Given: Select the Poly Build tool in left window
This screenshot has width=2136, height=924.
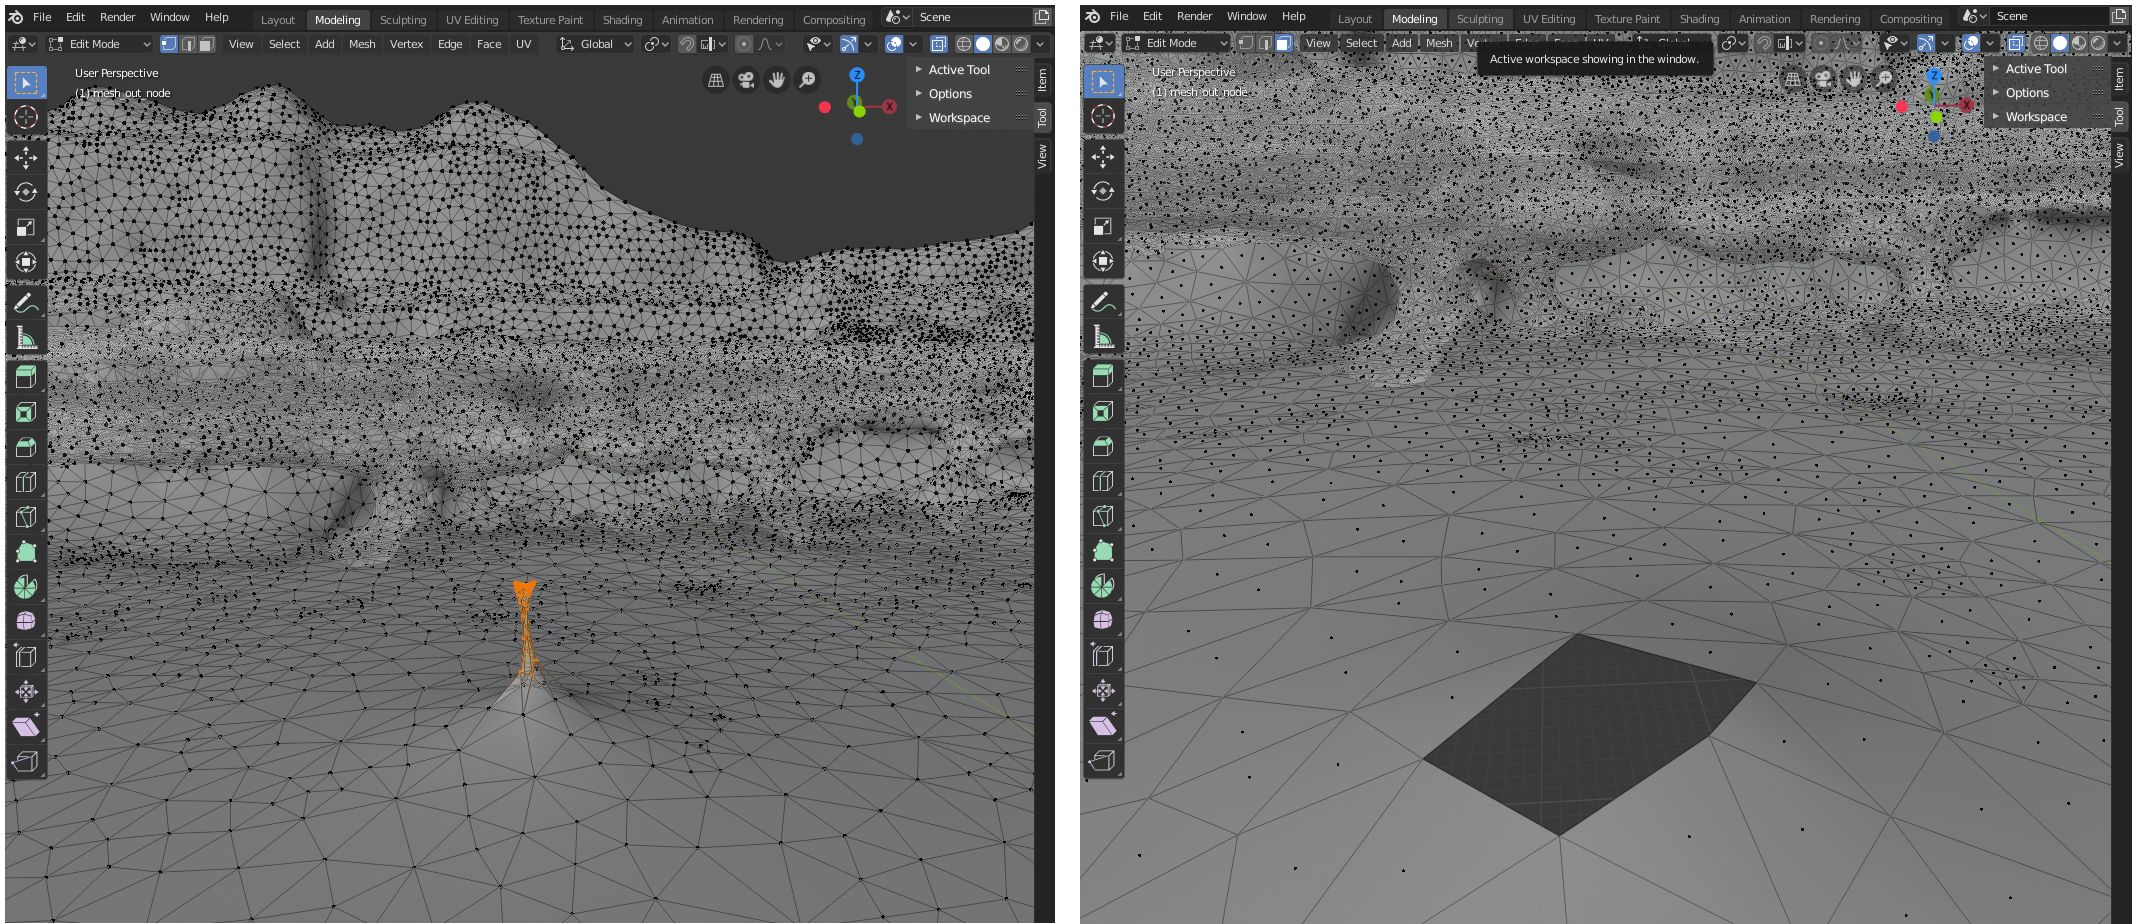Looking at the screenshot, I should coord(26,552).
